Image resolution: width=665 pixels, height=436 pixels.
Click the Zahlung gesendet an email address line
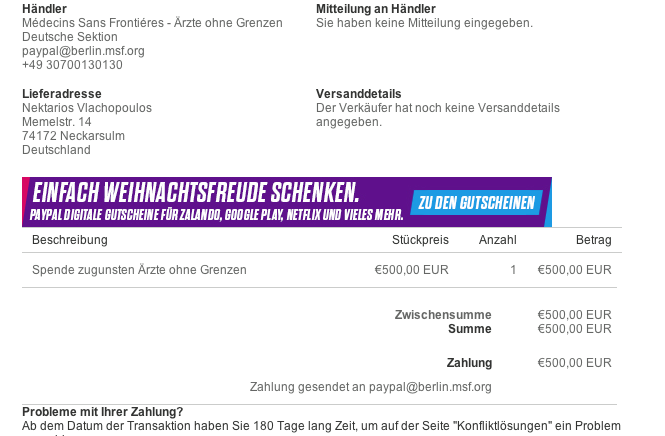point(370,387)
